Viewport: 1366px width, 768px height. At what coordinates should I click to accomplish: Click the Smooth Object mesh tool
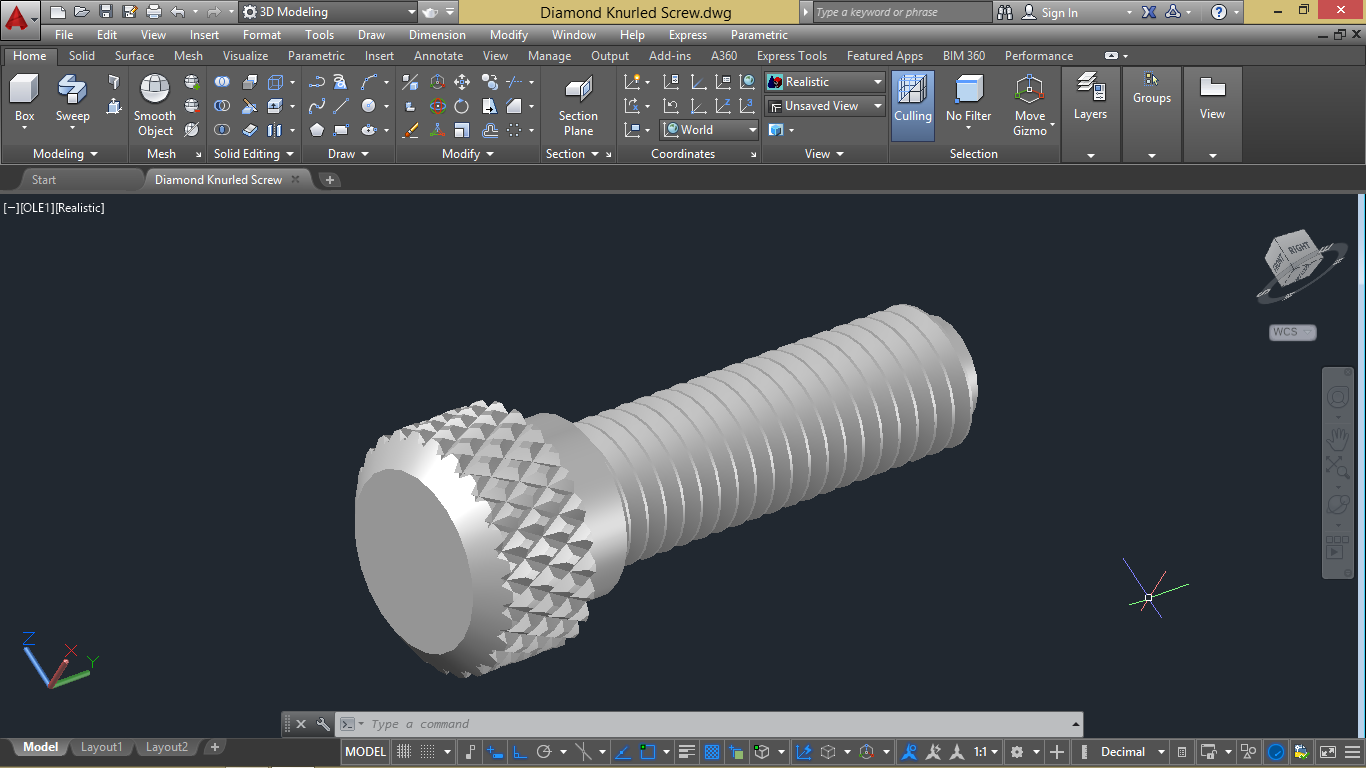[x=155, y=105]
